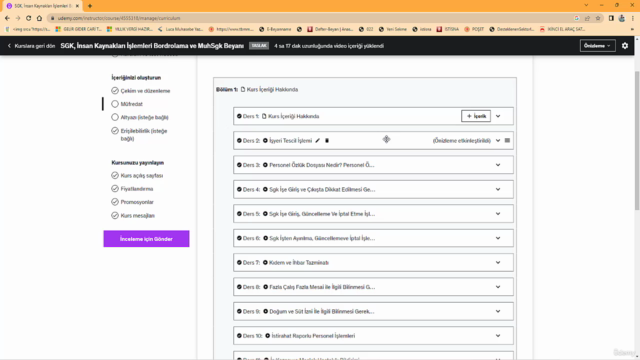This screenshot has height=360, width=640.
Task: Open the browser home page icon
Action: (x=39, y=18)
